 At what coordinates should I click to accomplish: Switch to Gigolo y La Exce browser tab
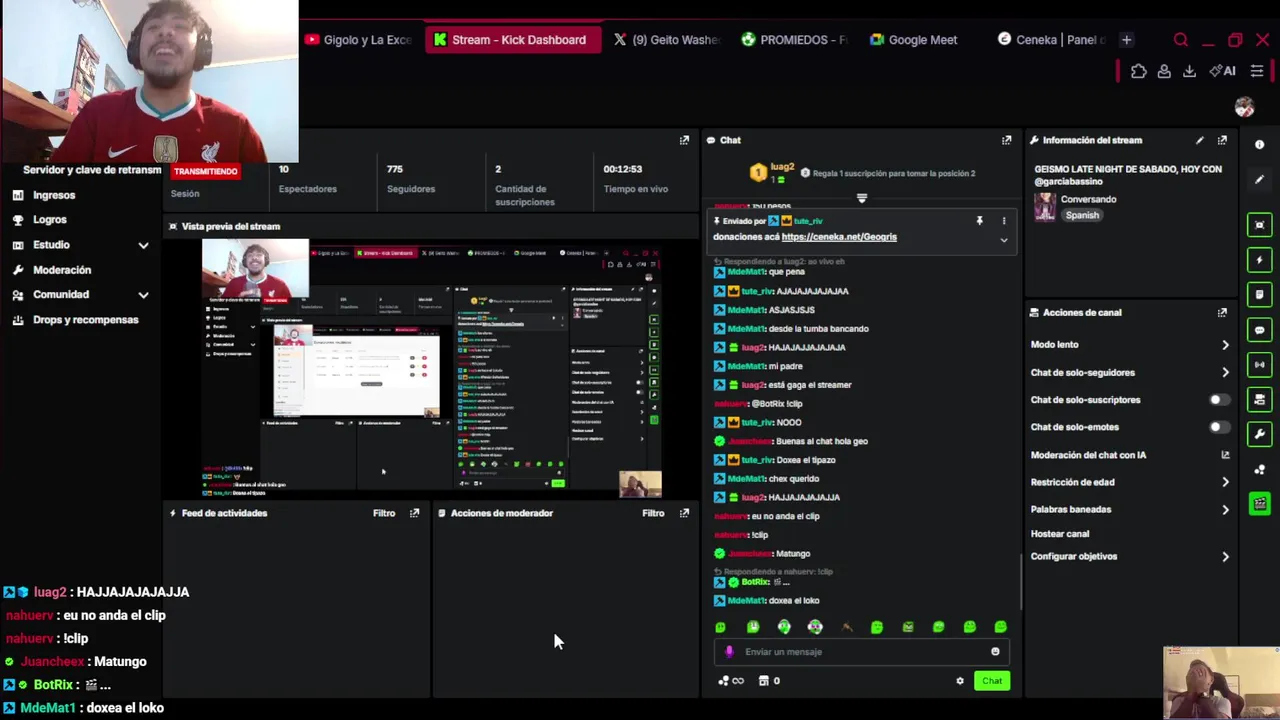pos(358,40)
